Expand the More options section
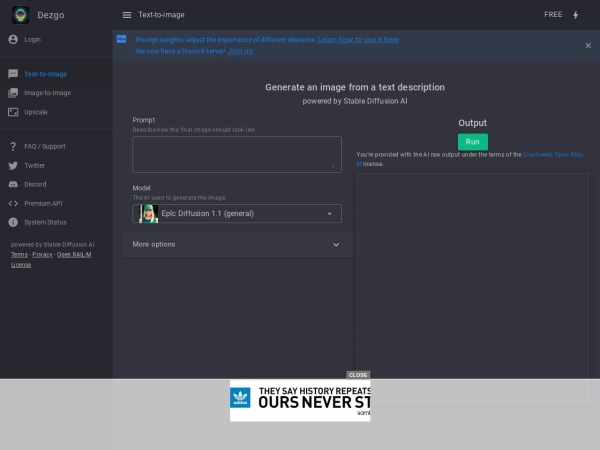 click(x=236, y=245)
